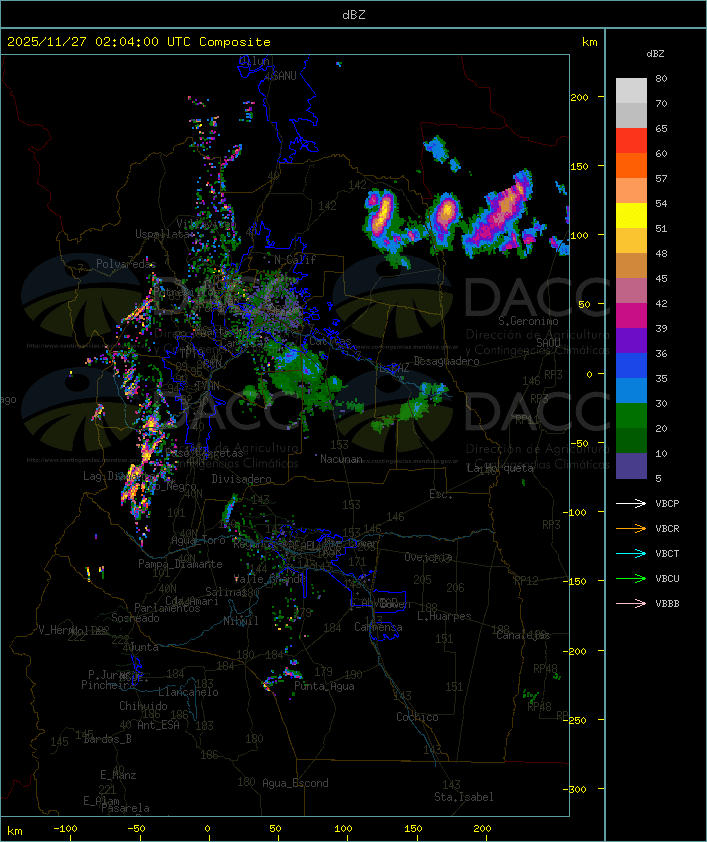Click the -250 tick on right axis
Screen dimensions: 707x842
(577, 720)
